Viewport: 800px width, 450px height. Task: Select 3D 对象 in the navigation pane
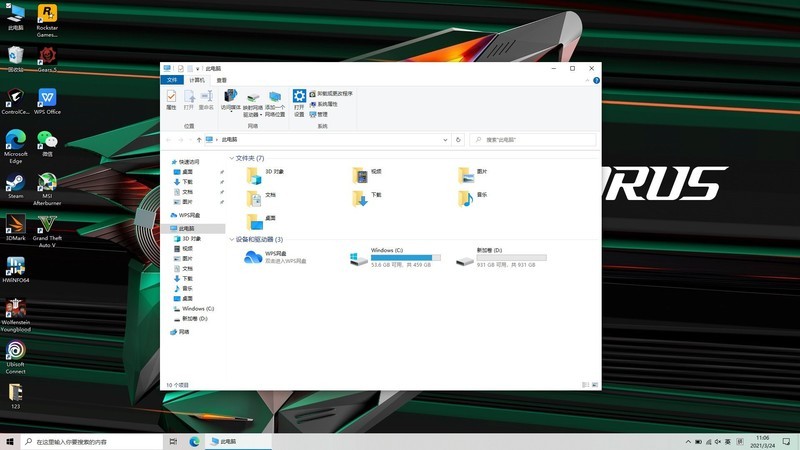tap(187, 239)
